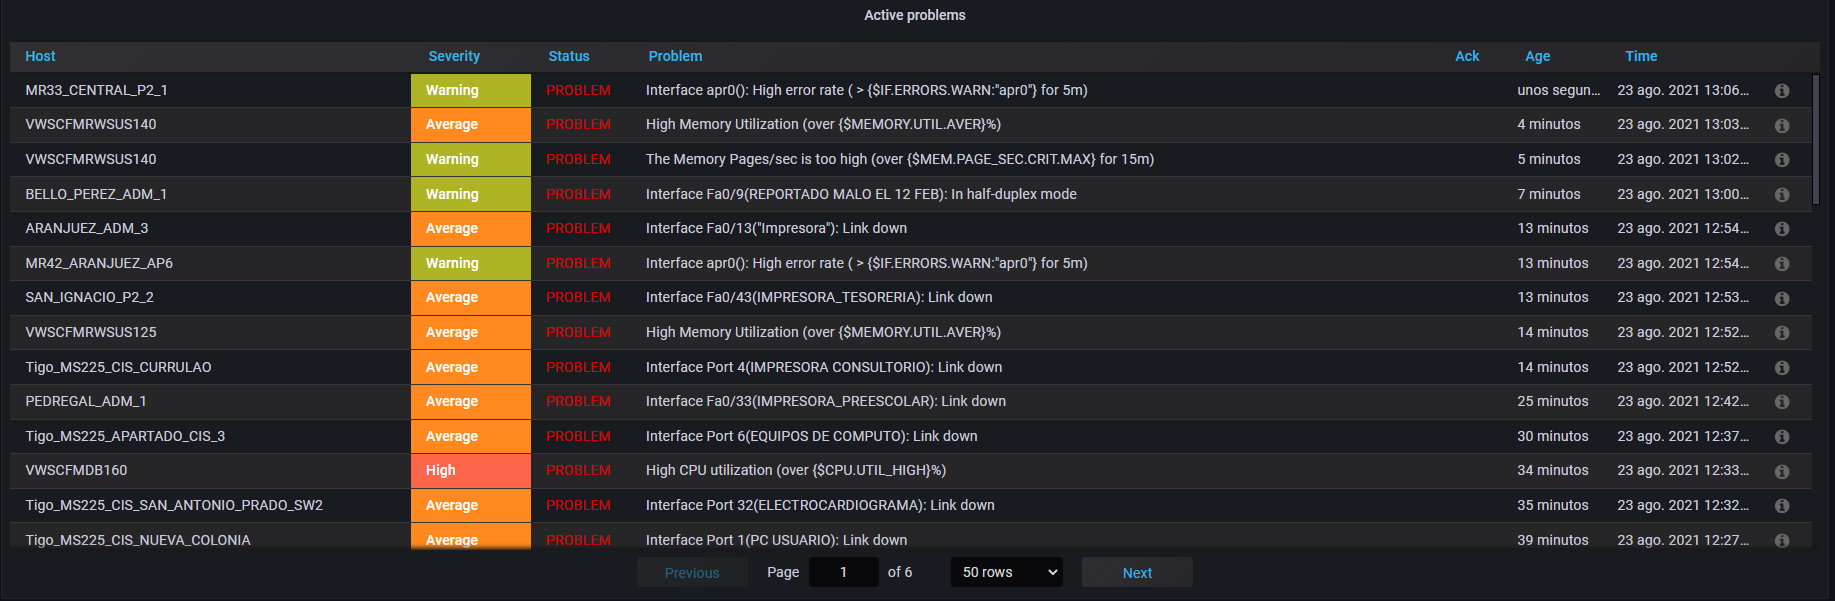
Task: Open info icon for MR33_CENTRAL_P2_1 row
Action: coord(1782,91)
